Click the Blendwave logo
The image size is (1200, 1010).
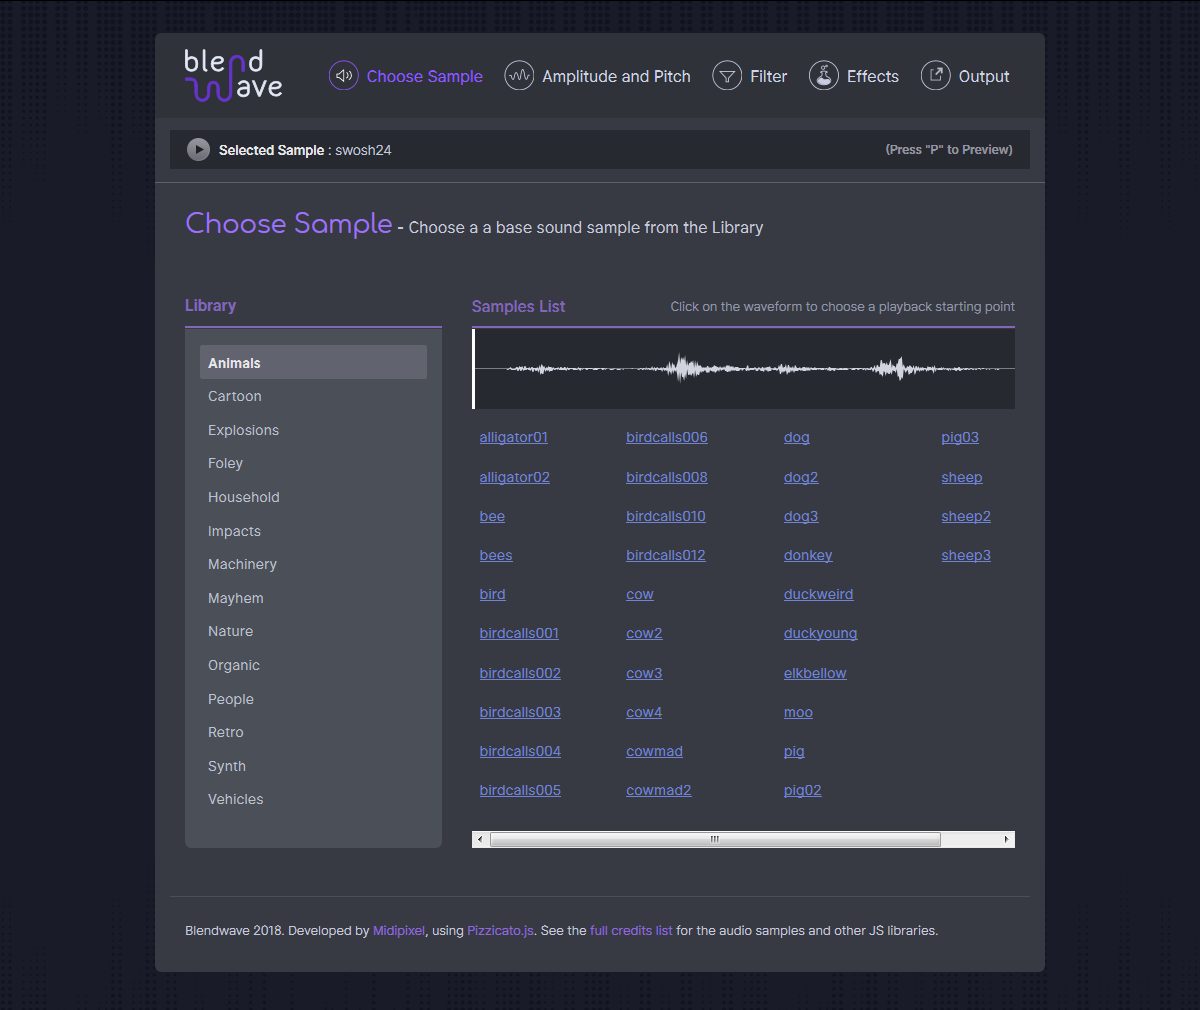(234, 76)
